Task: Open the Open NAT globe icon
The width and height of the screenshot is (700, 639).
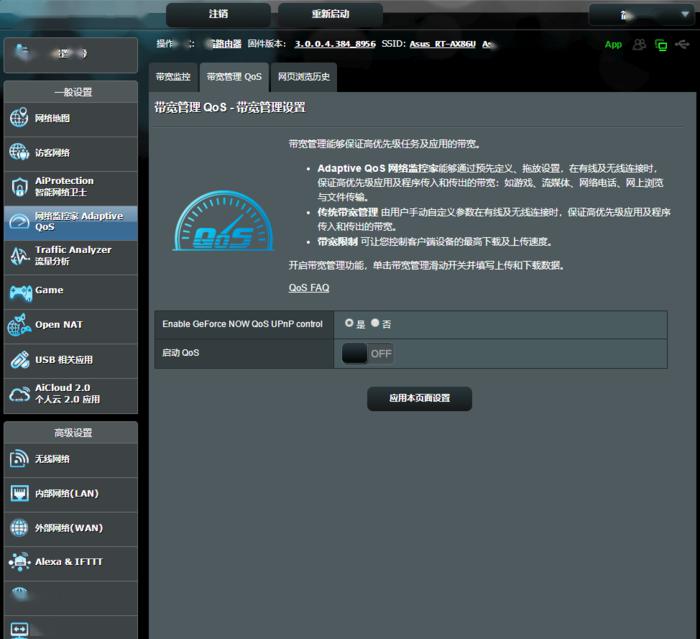Action: [19, 325]
